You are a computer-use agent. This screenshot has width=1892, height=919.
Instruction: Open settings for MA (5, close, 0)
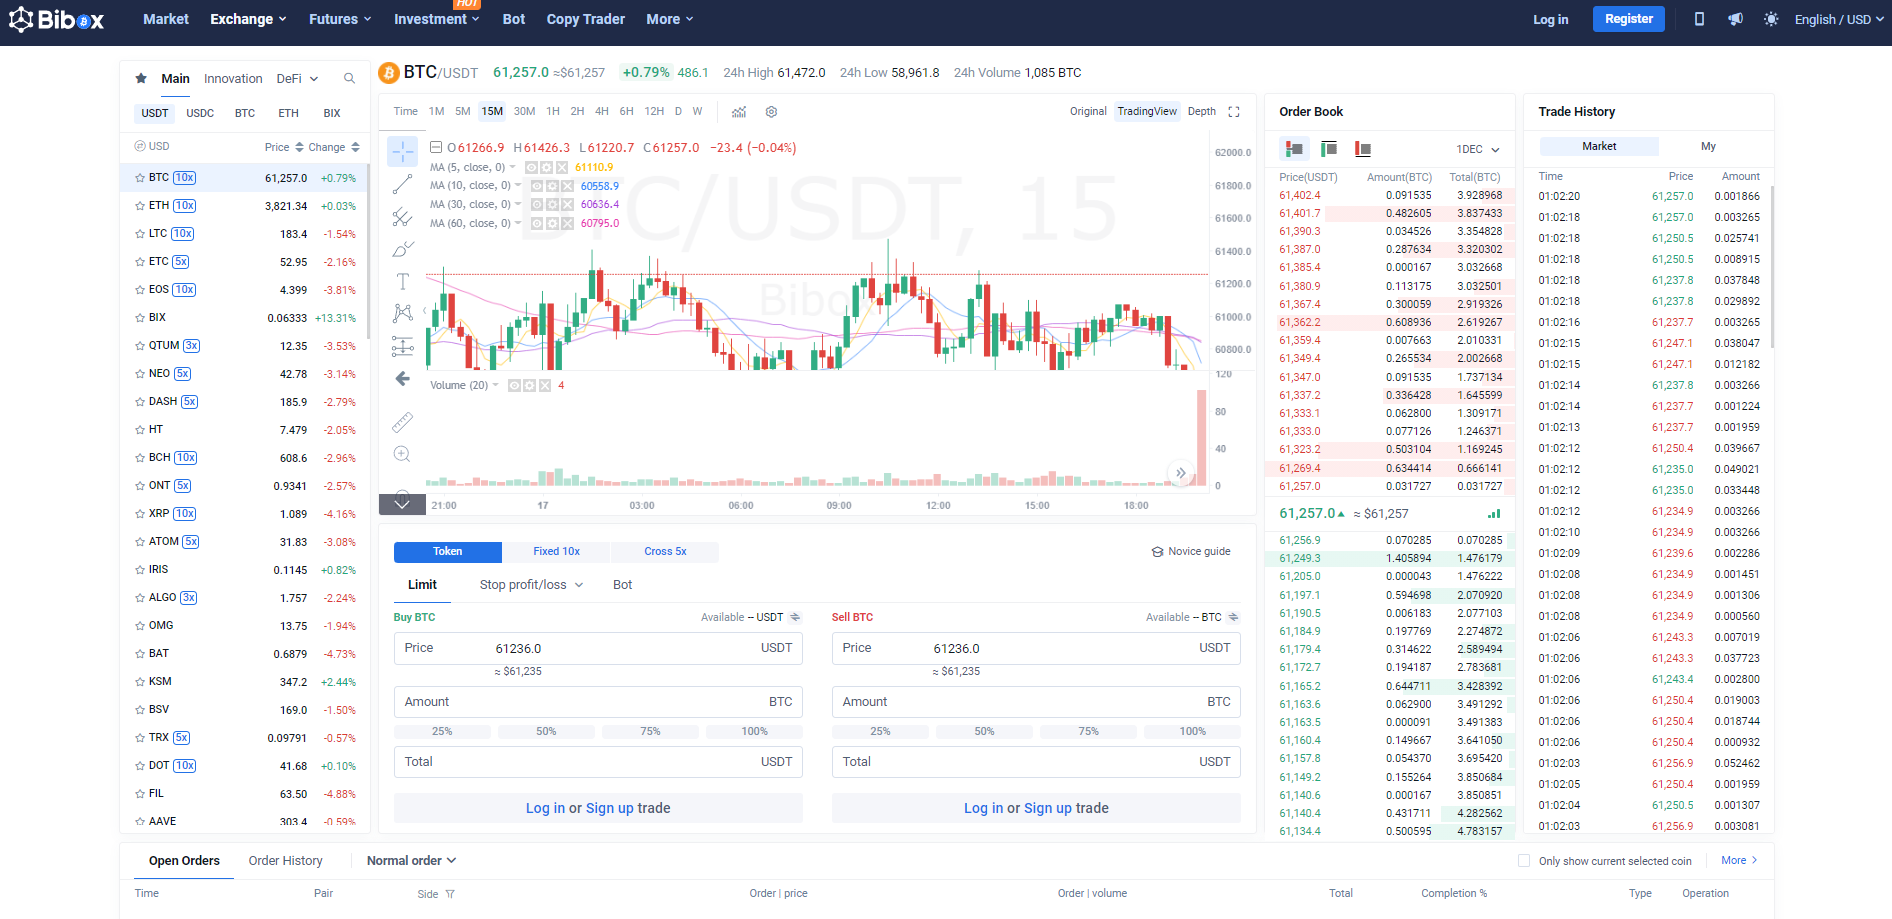(x=547, y=168)
